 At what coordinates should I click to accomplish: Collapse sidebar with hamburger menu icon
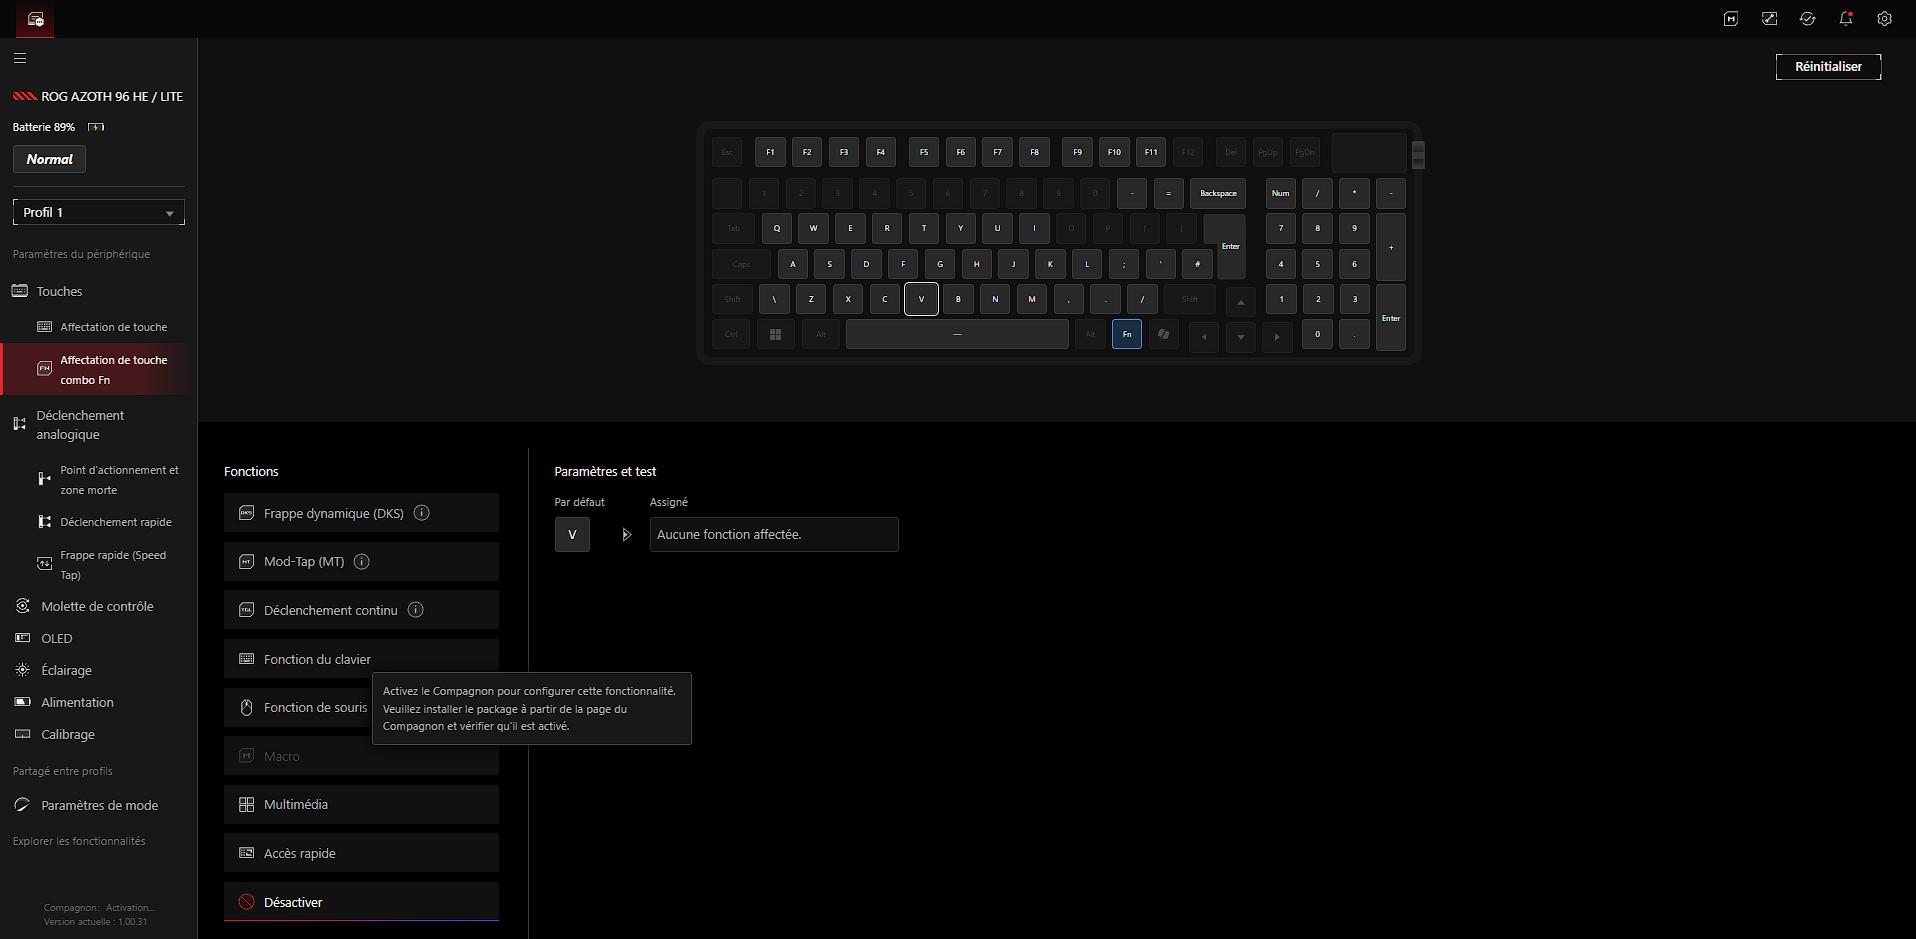(x=20, y=58)
